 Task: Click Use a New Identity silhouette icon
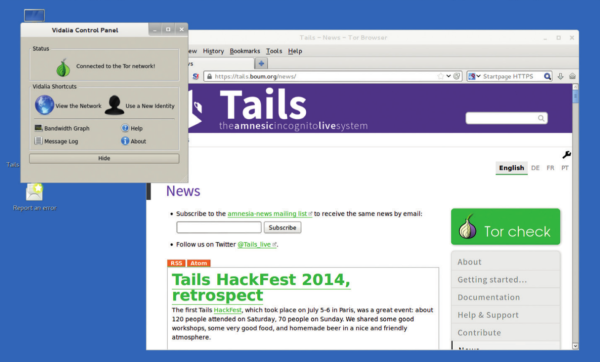tap(114, 105)
